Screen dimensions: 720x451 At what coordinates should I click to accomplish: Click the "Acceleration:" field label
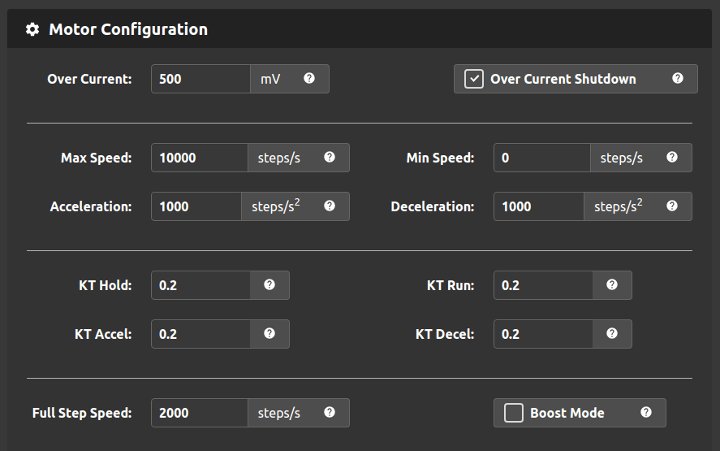[91, 207]
